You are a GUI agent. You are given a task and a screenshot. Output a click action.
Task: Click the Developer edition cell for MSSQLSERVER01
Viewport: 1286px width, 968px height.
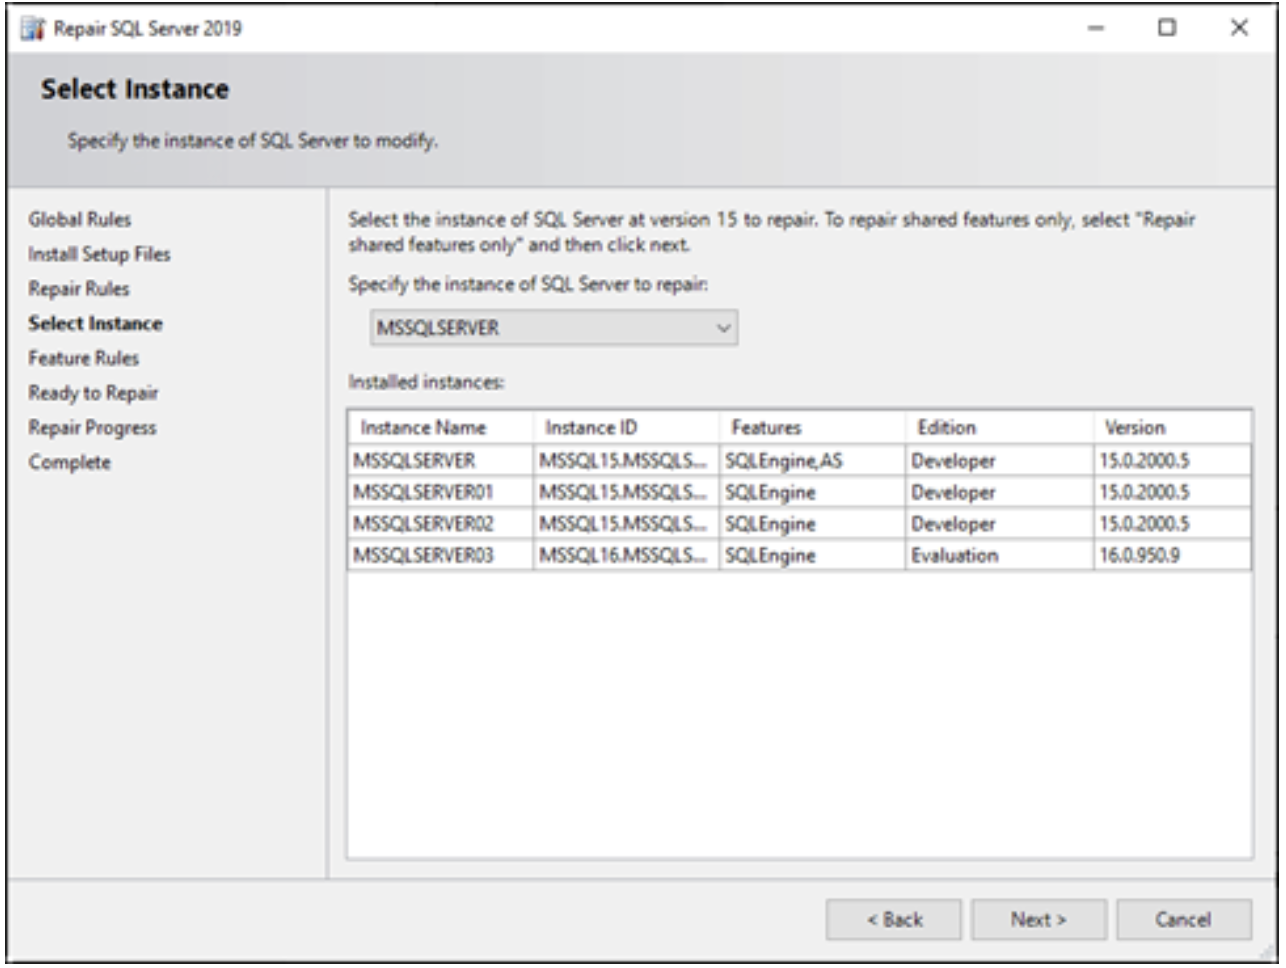[999, 492]
